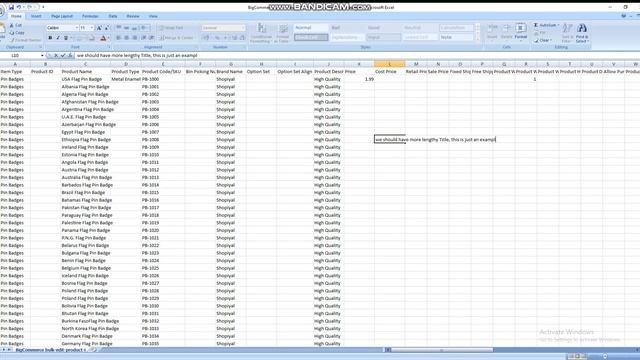Click the Middle Align icon
This screenshot has height=360, width=640.
[x=127, y=28]
